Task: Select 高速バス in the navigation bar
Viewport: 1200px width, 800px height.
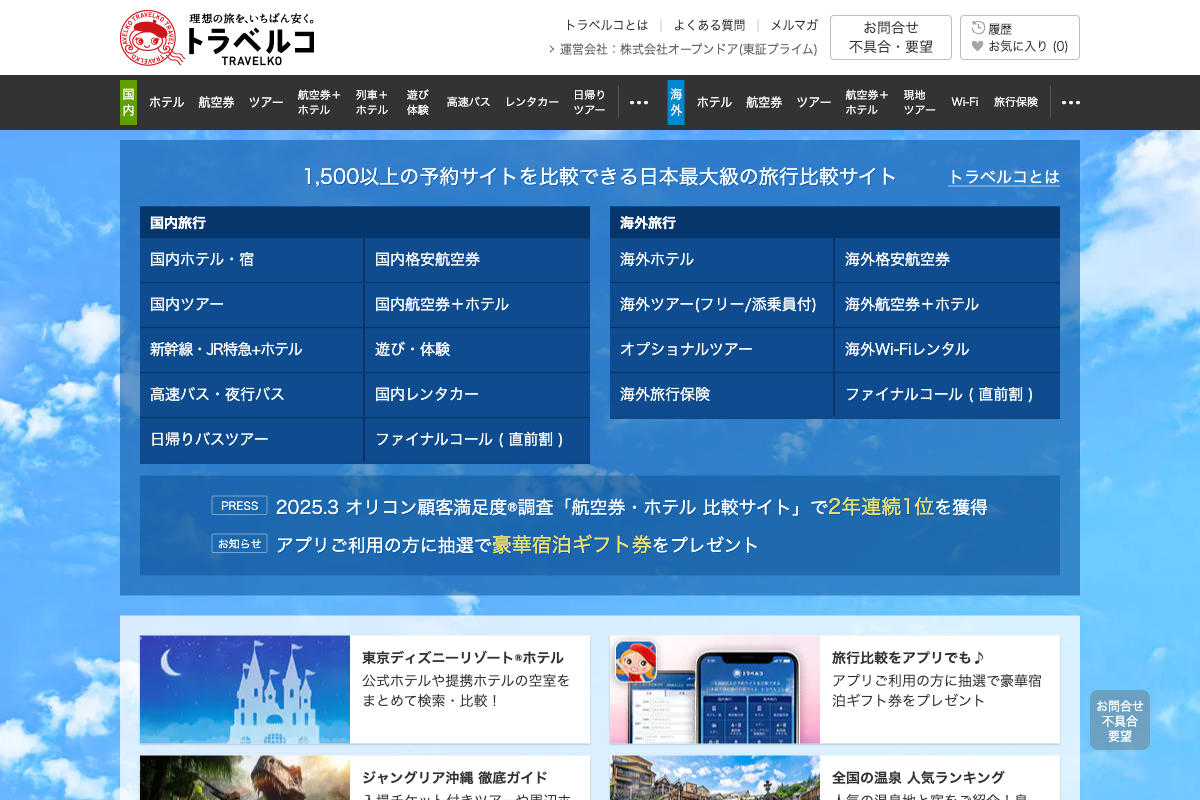Action: tap(468, 102)
